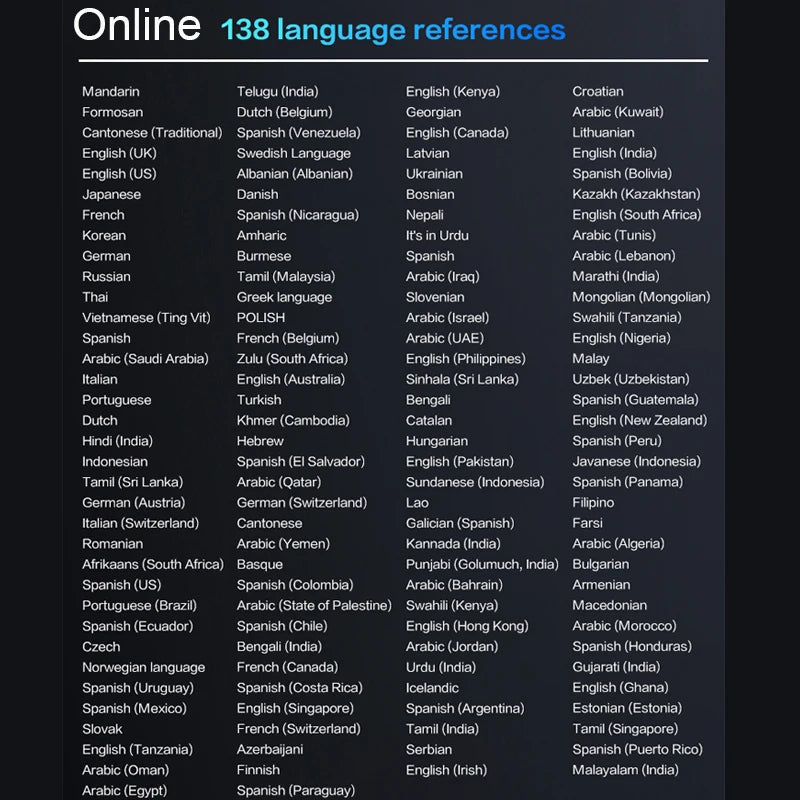The width and height of the screenshot is (800, 800).
Task: Choose the It's in Urdu entry
Action: pos(437,235)
